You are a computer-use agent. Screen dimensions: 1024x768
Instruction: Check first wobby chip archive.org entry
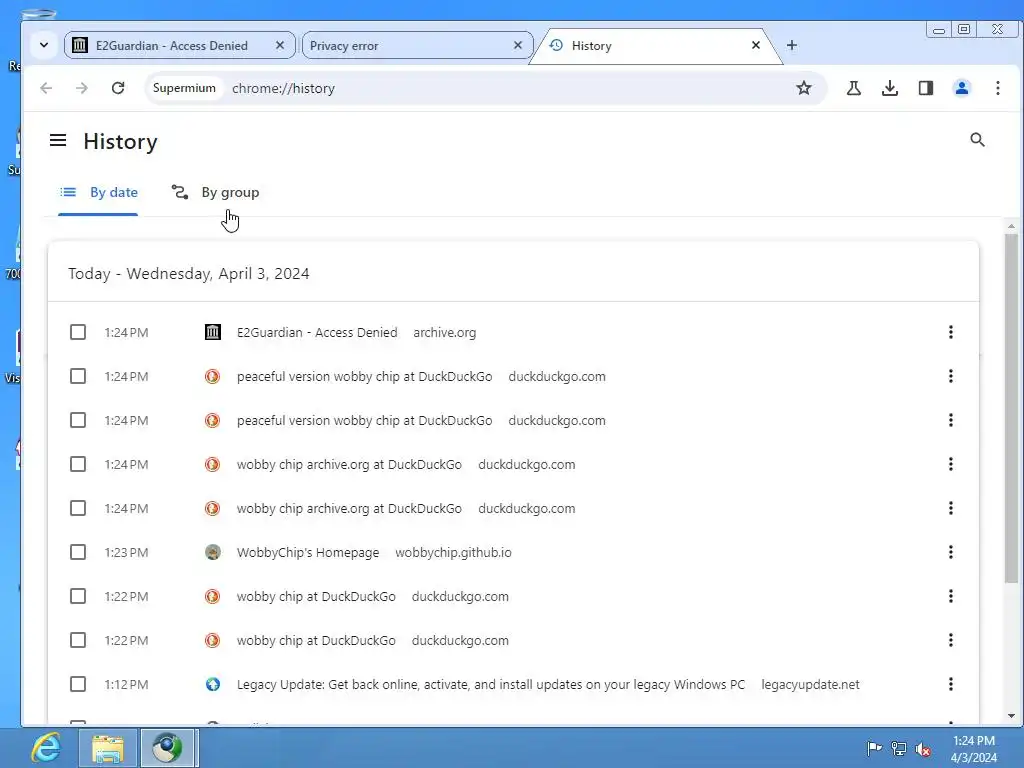click(78, 464)
